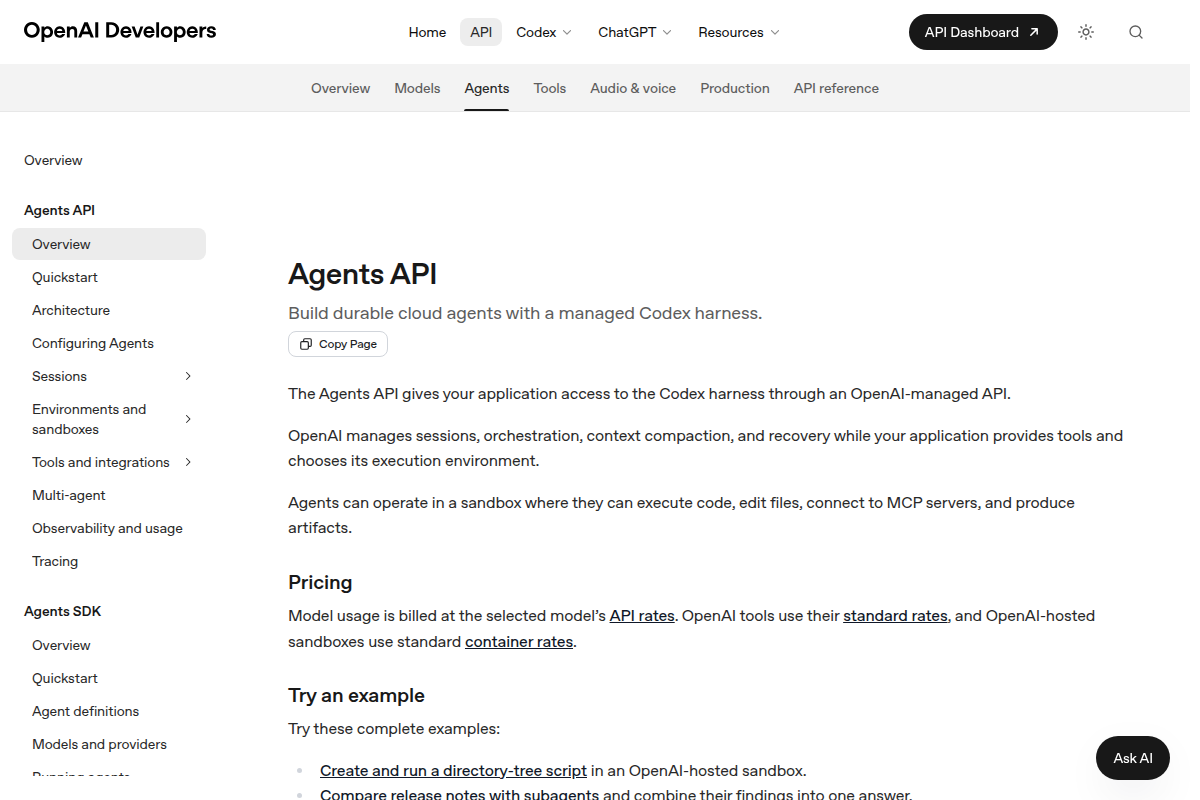Open the Multi-agent sidebar page
The width and height of the screenshot is (1200, 800).
click(x=69, y=495)
